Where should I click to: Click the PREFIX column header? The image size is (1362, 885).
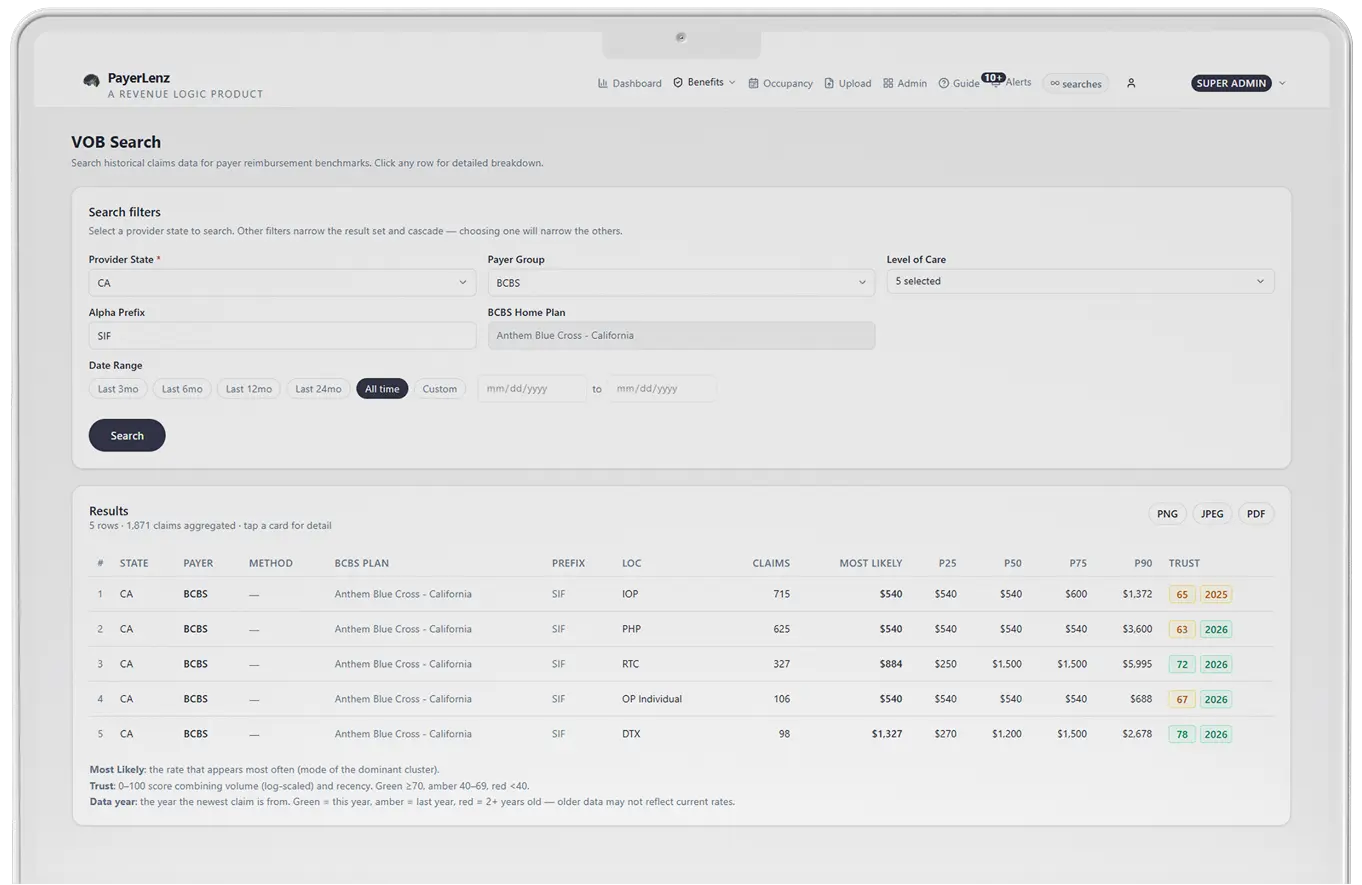pyautogui.click(x=568, y=563)
